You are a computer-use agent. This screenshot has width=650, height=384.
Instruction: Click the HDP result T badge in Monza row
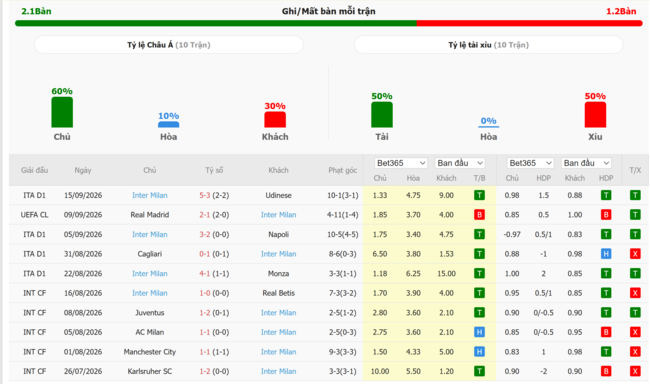pyautogui.click(x=606, y=273)
